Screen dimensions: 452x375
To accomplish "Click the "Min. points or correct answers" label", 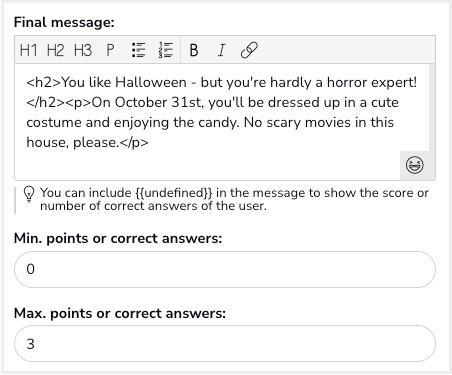I will point(118,239).
